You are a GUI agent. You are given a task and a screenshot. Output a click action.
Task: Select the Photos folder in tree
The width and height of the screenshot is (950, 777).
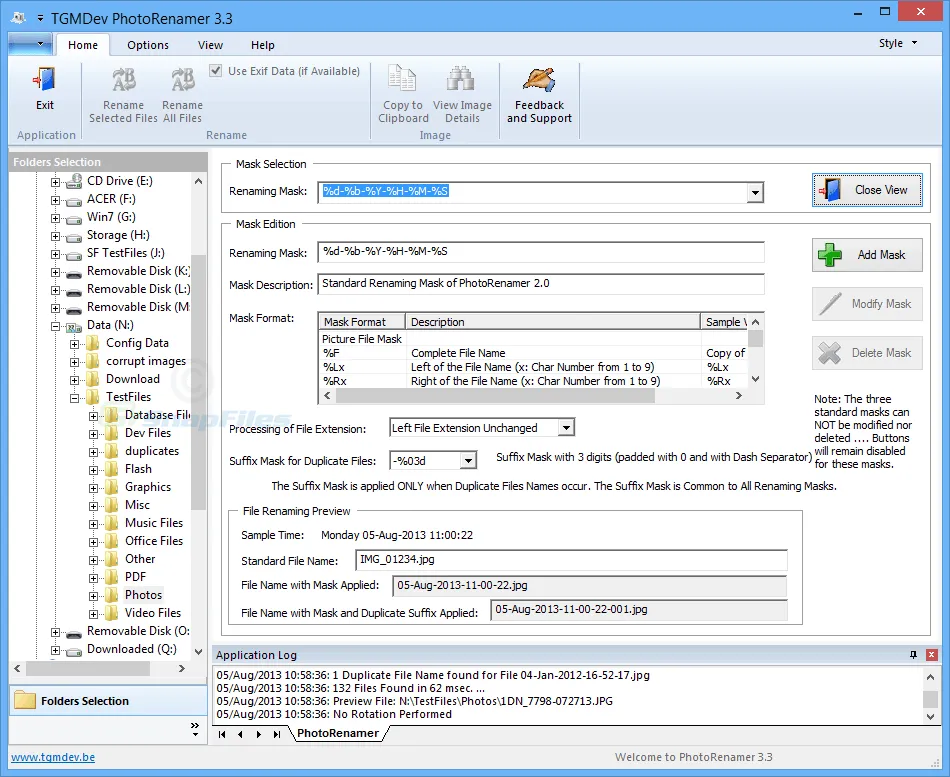click(144, 595)
